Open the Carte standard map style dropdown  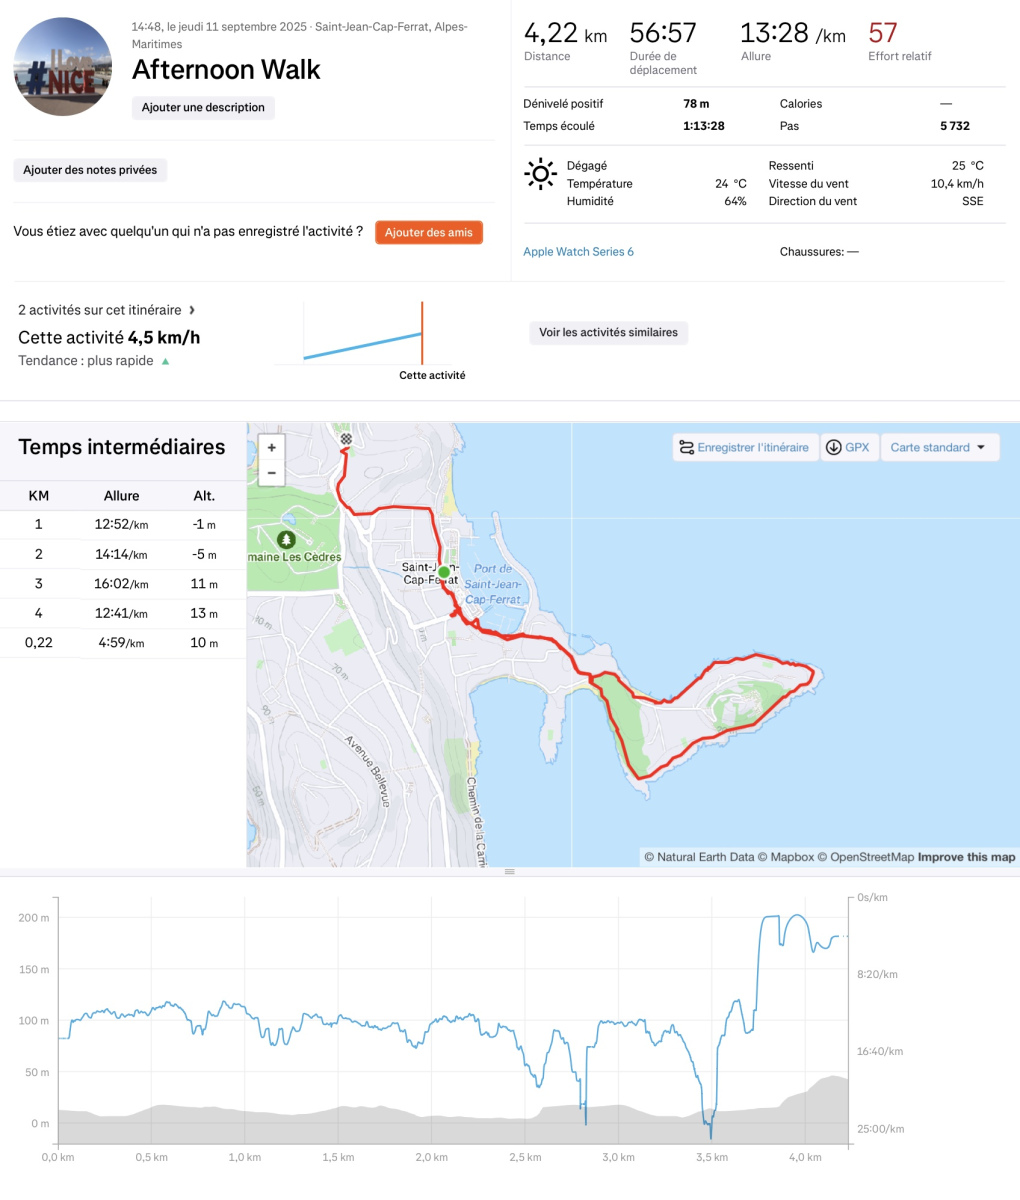click(x=939, y=447)
